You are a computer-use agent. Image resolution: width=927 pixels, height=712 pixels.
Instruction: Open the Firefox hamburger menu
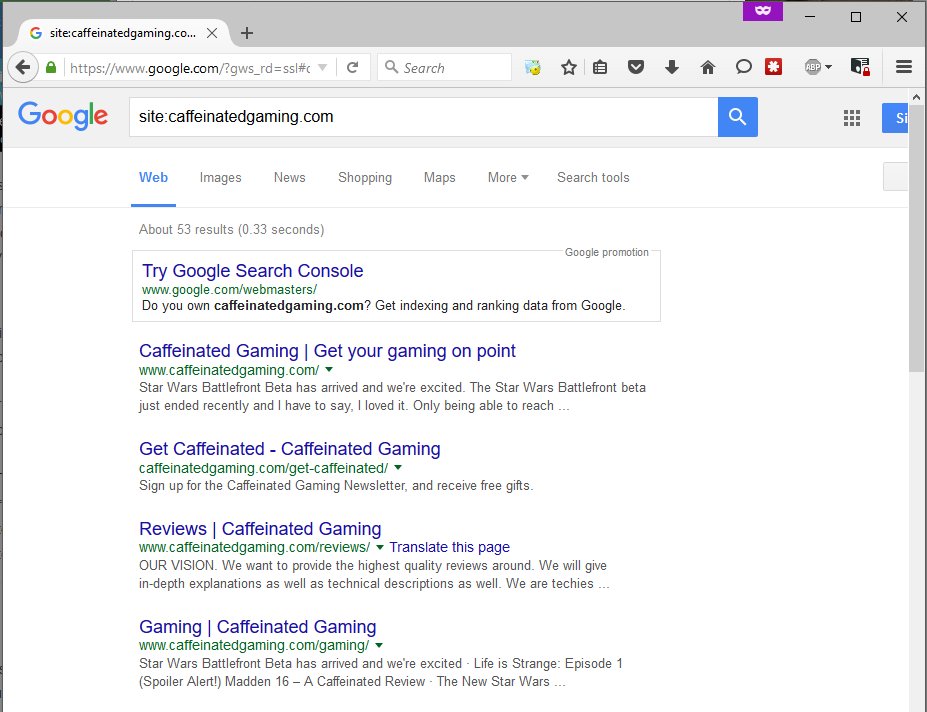(904, 67)
